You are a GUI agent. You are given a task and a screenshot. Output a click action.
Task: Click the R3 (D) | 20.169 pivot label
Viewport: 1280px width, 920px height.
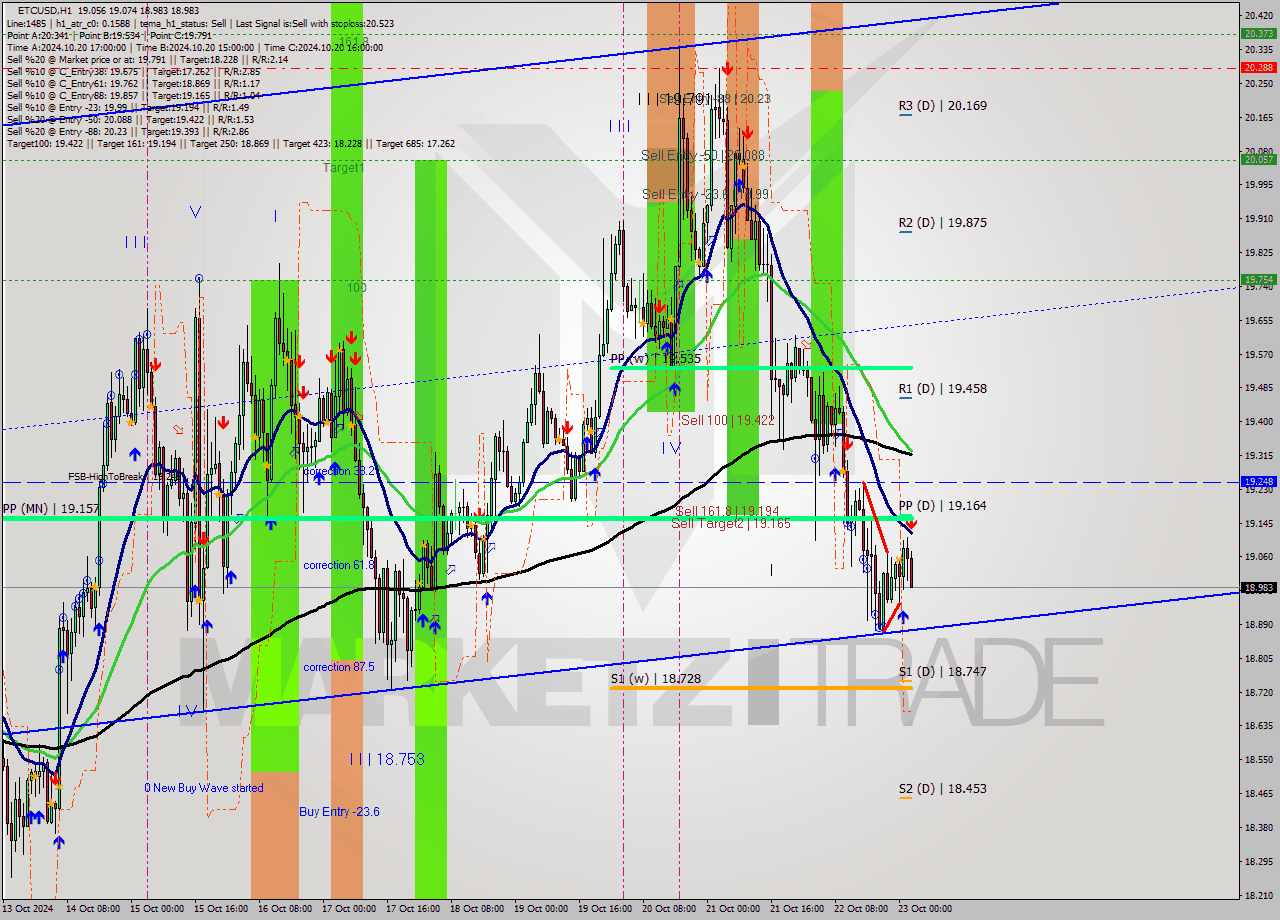942,105
